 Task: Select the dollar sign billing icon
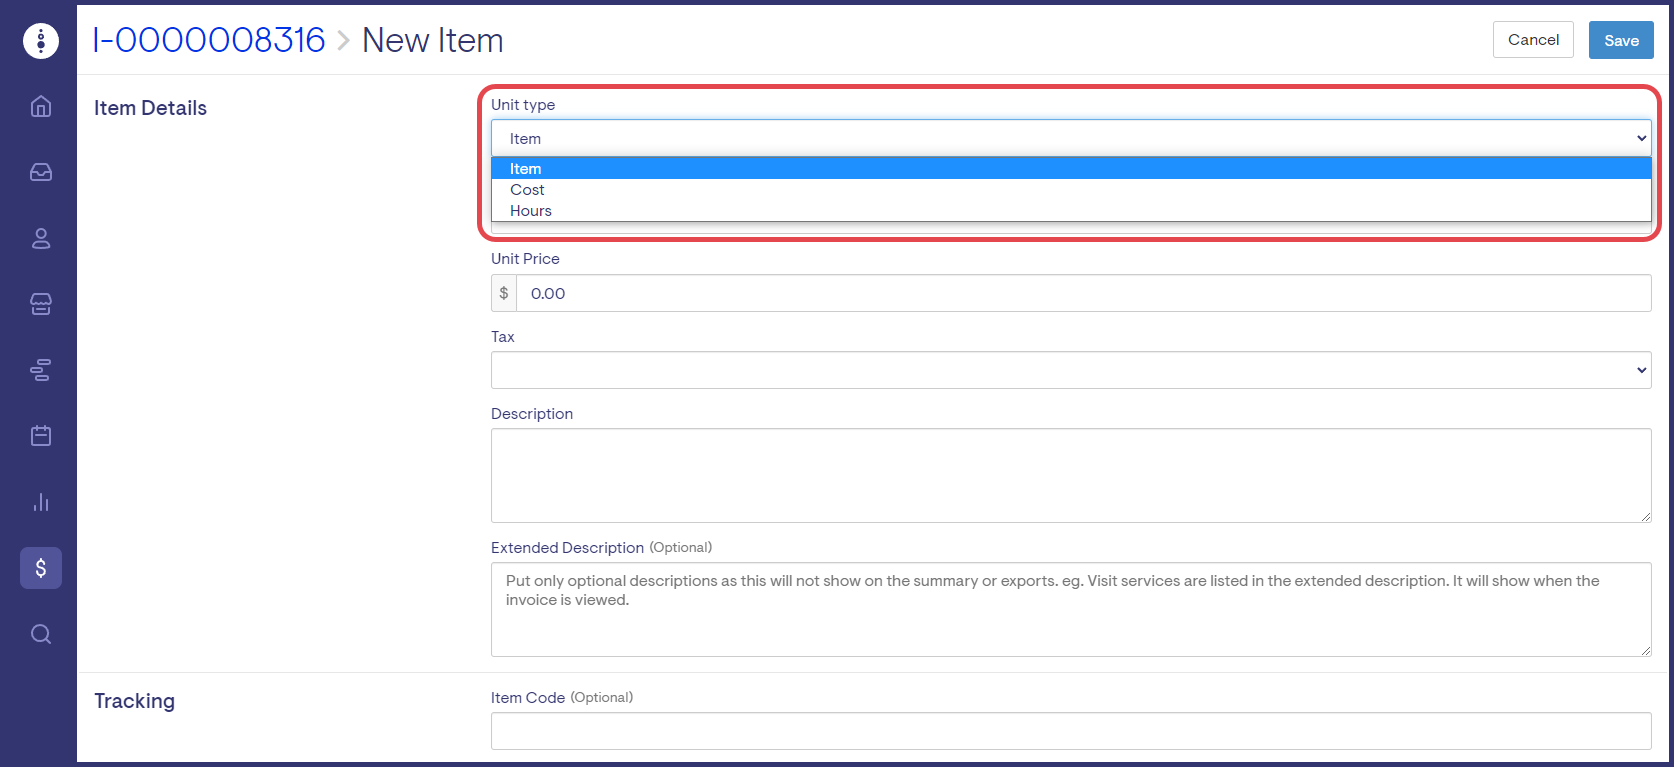(x=41, y=568)
